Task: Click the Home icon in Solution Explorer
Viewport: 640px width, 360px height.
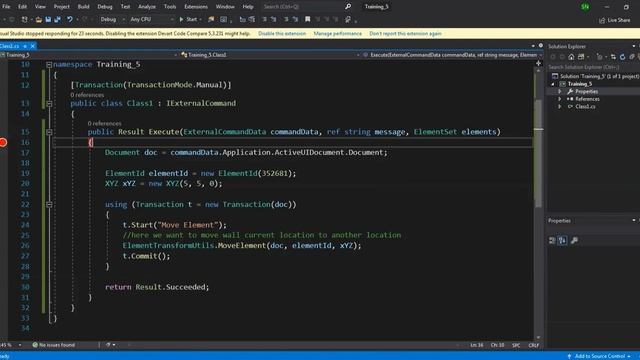Action: [571, 57]
